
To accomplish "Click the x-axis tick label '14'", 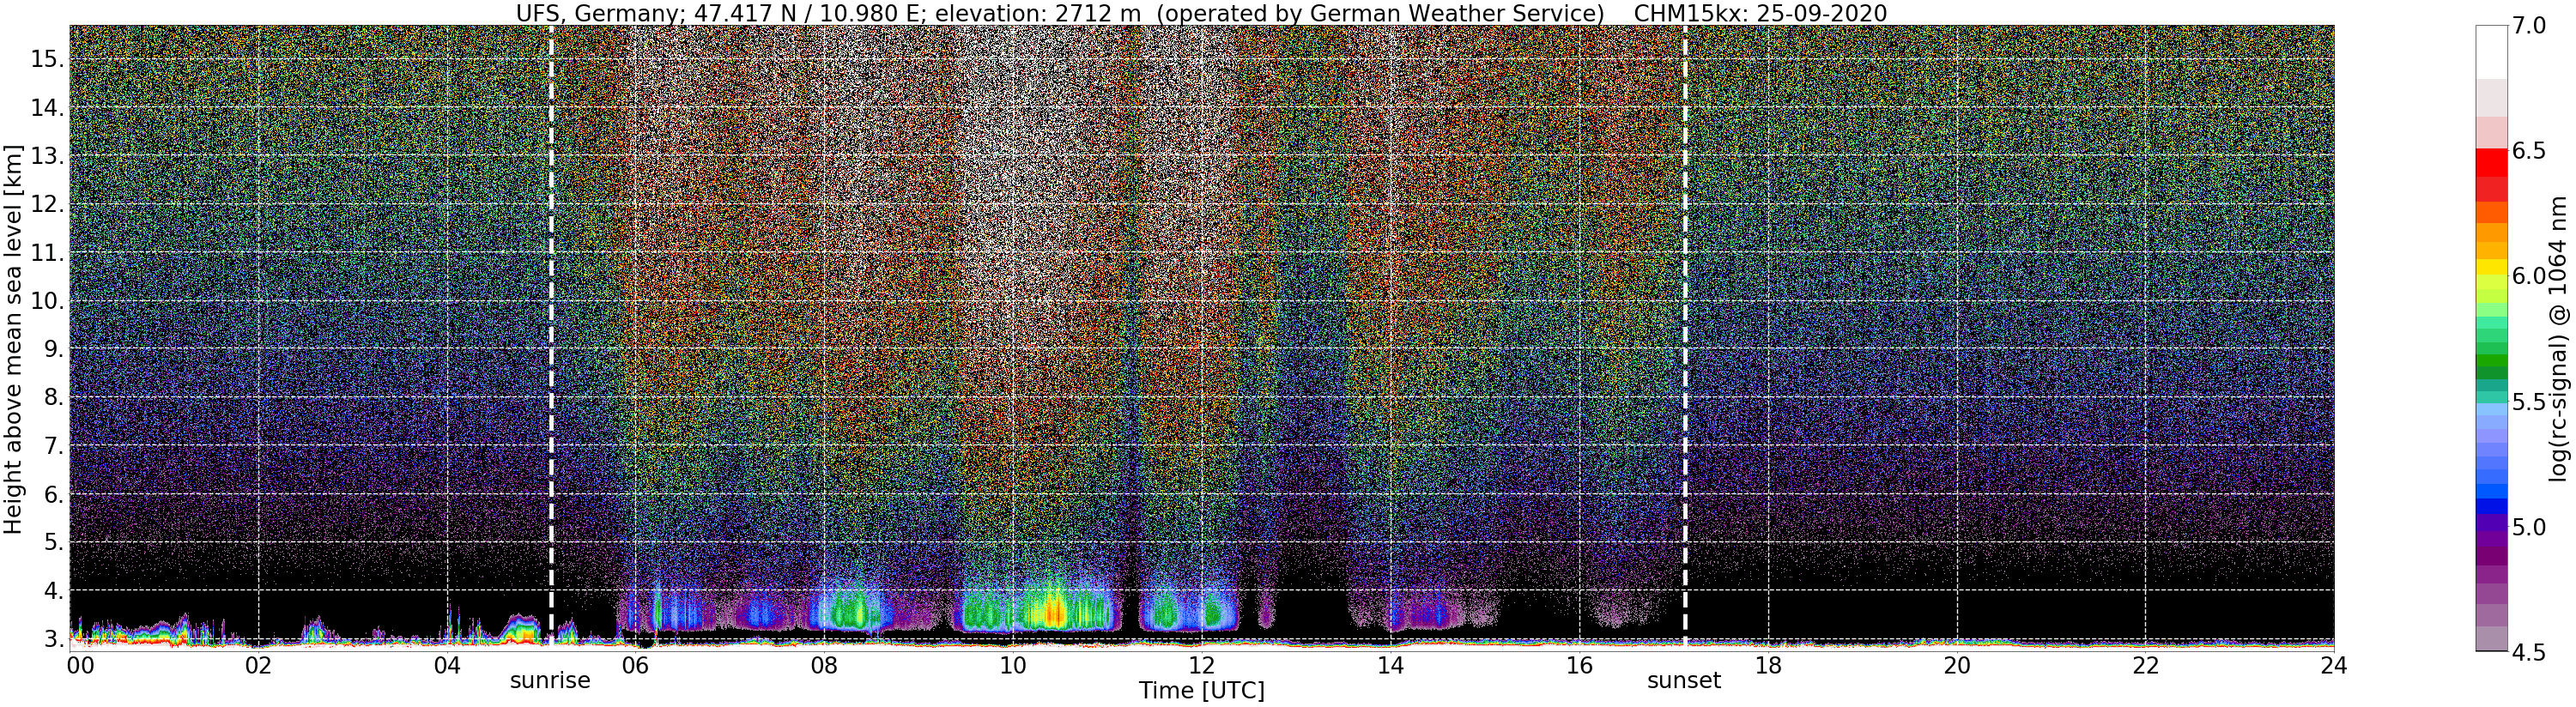I will (1390, 665).
